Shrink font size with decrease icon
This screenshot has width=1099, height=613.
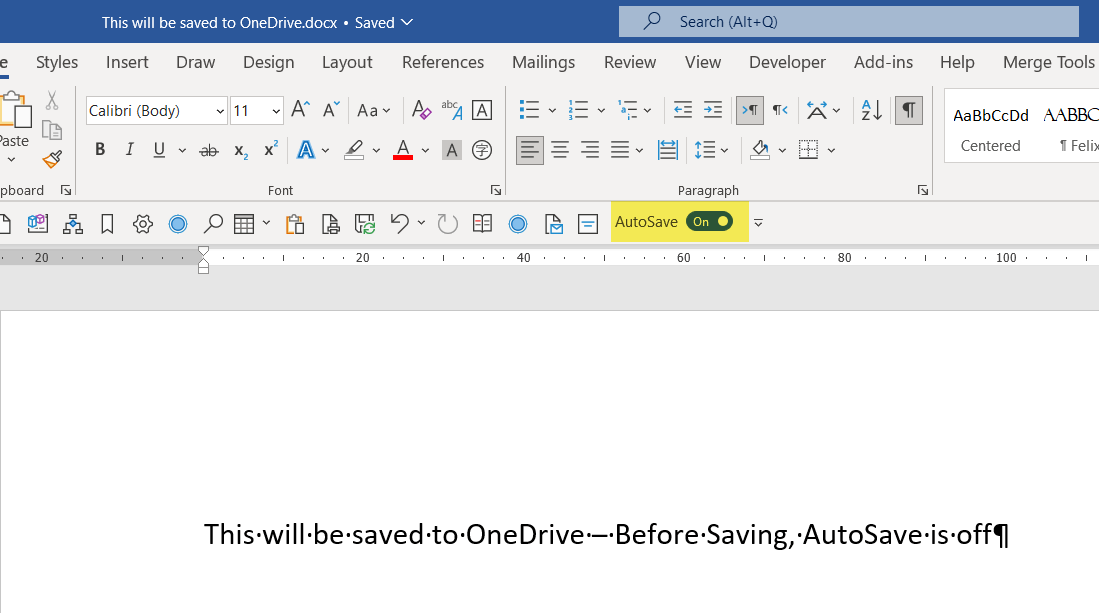(331, 110)
